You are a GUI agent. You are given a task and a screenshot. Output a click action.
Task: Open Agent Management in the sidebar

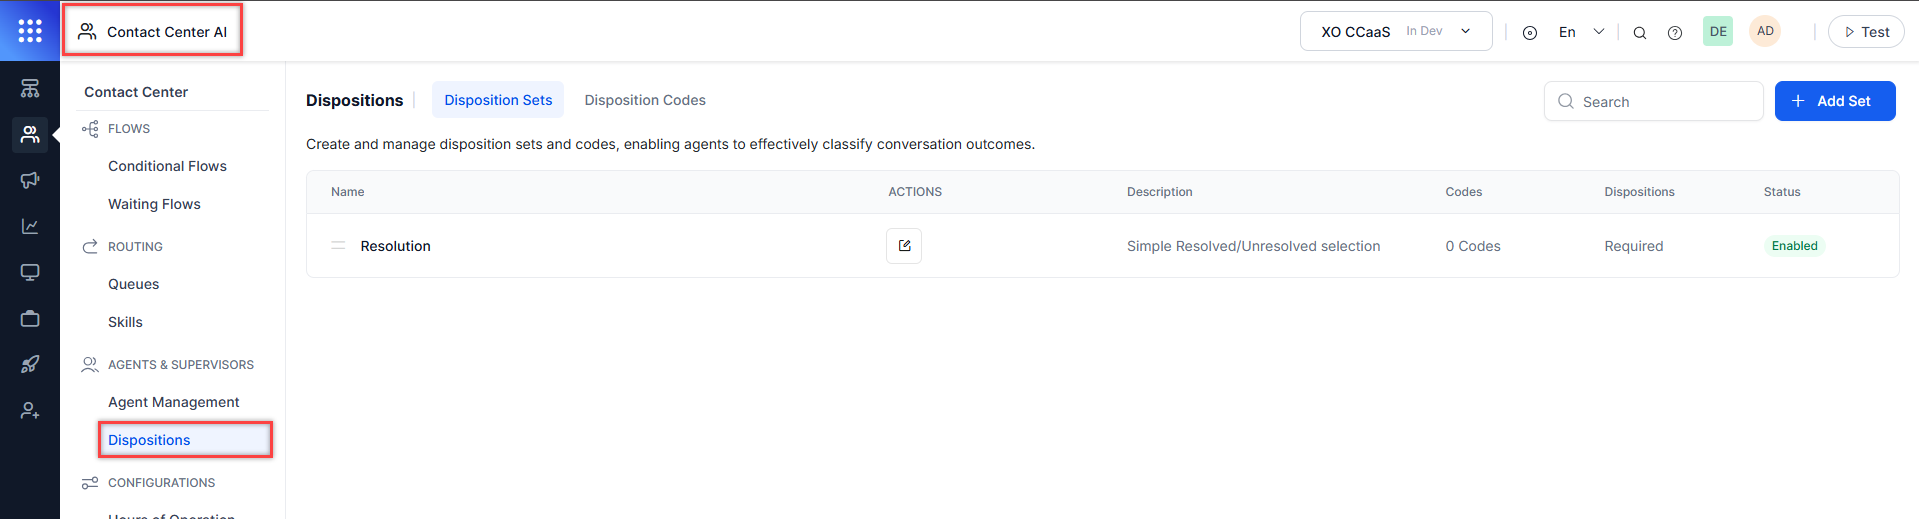coord(174,402)
